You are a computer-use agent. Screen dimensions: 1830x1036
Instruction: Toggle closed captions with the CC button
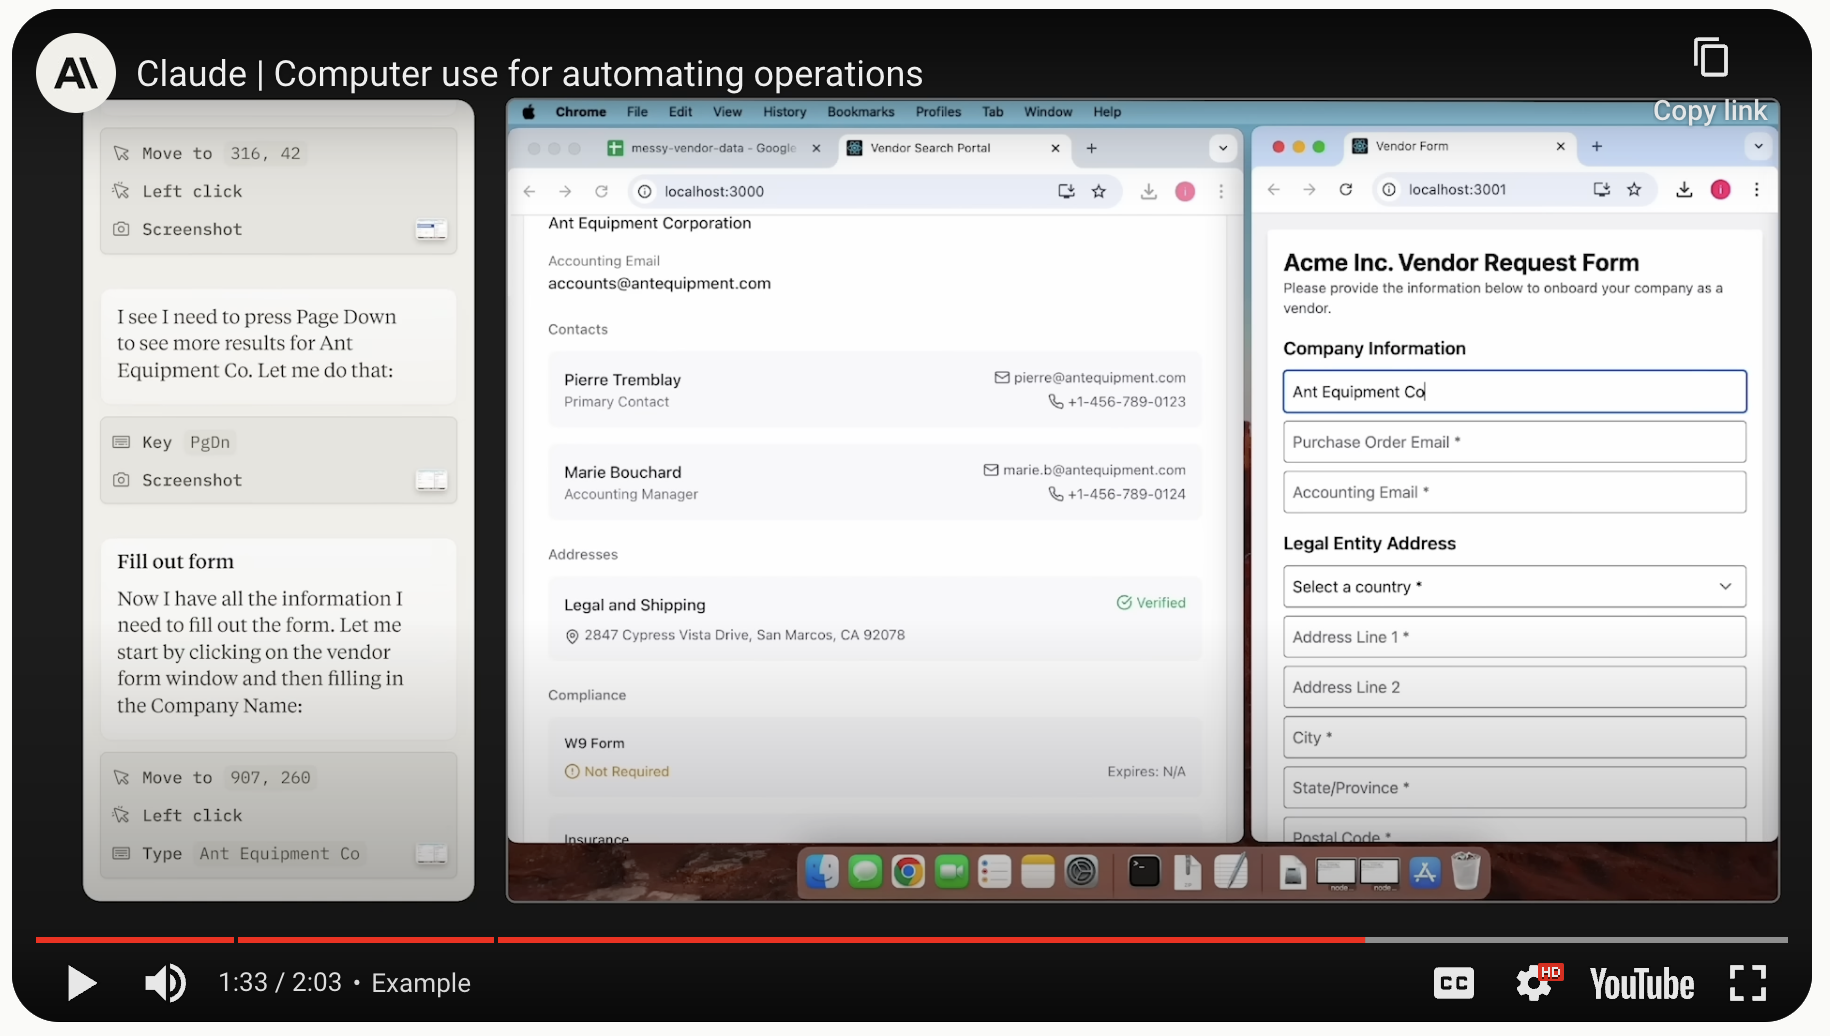[1453, 983]
